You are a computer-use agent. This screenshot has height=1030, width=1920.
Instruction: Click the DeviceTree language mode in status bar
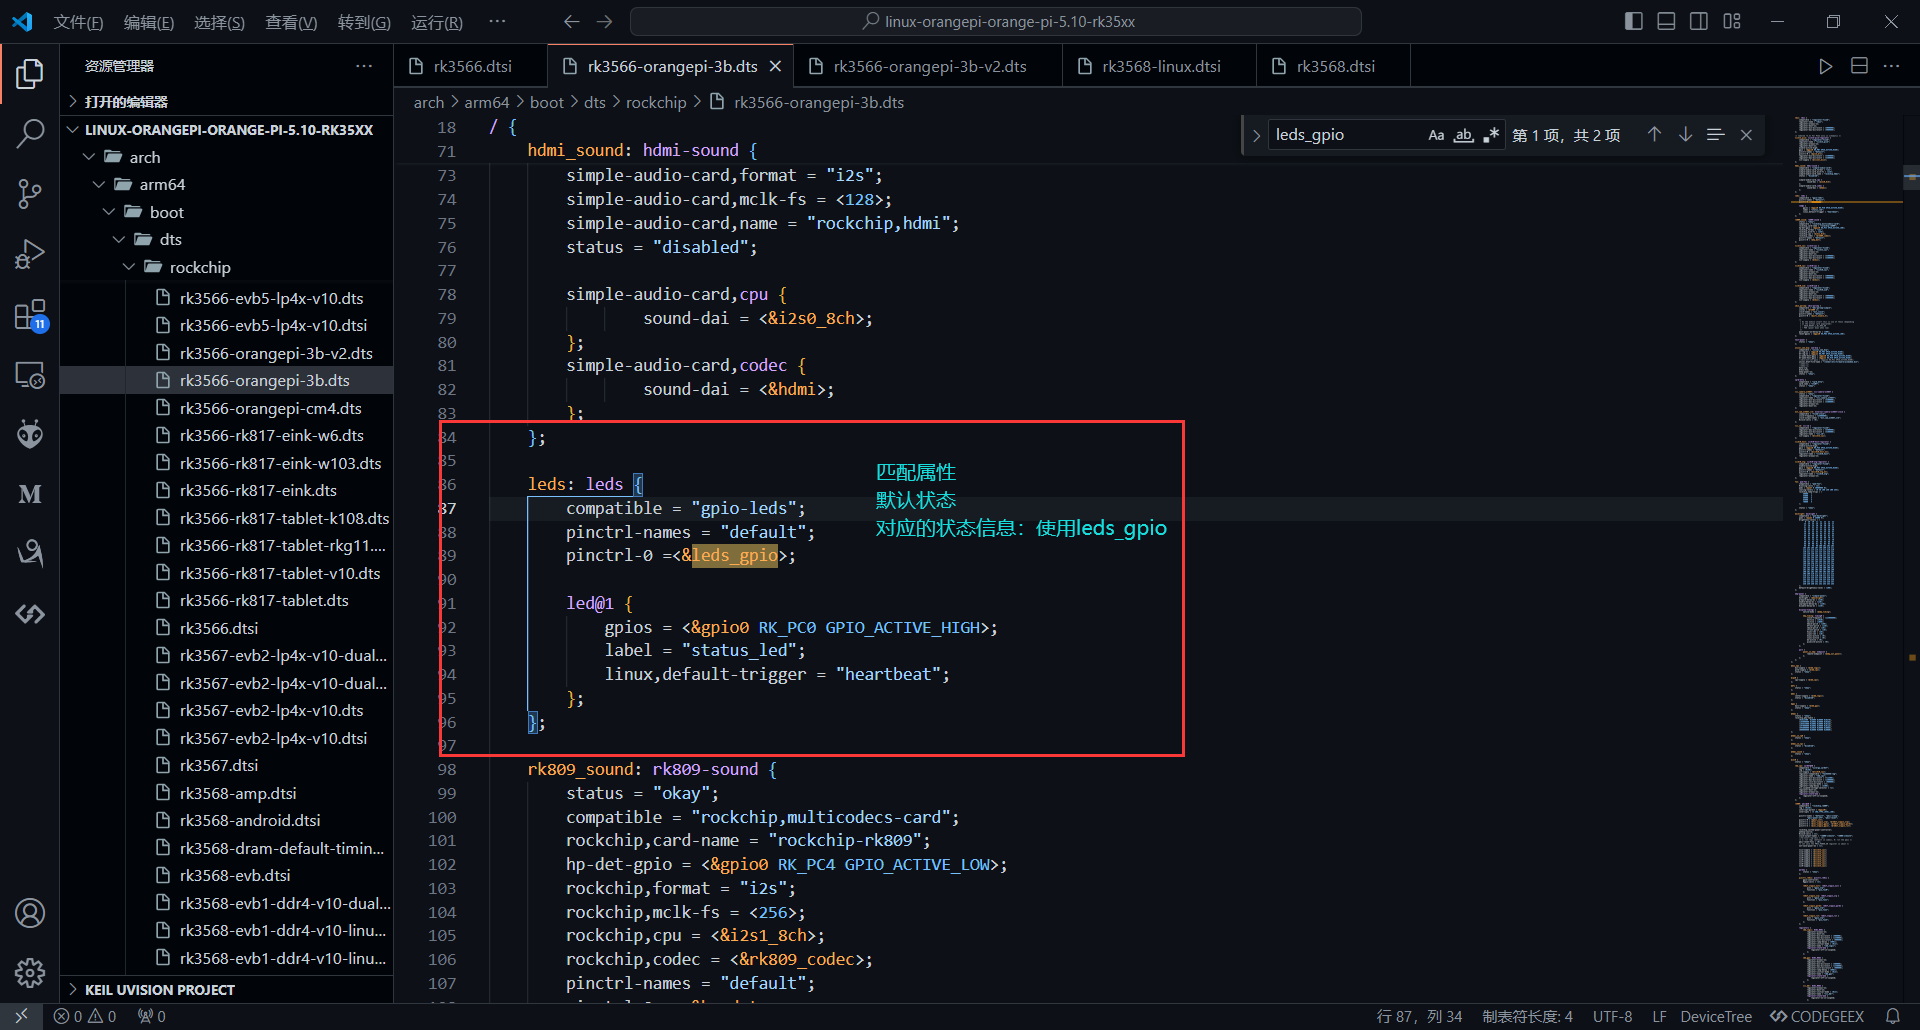[1716, 1016]
